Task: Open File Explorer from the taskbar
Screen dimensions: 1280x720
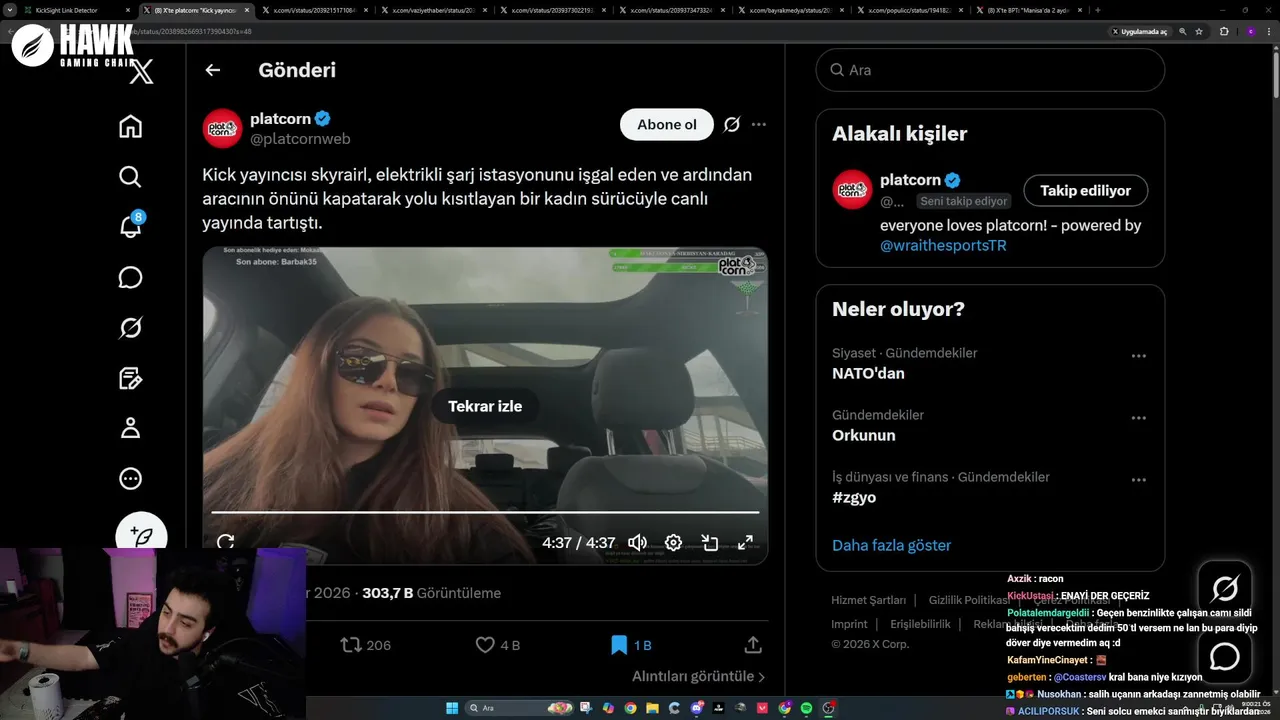Action: point(652,708)
